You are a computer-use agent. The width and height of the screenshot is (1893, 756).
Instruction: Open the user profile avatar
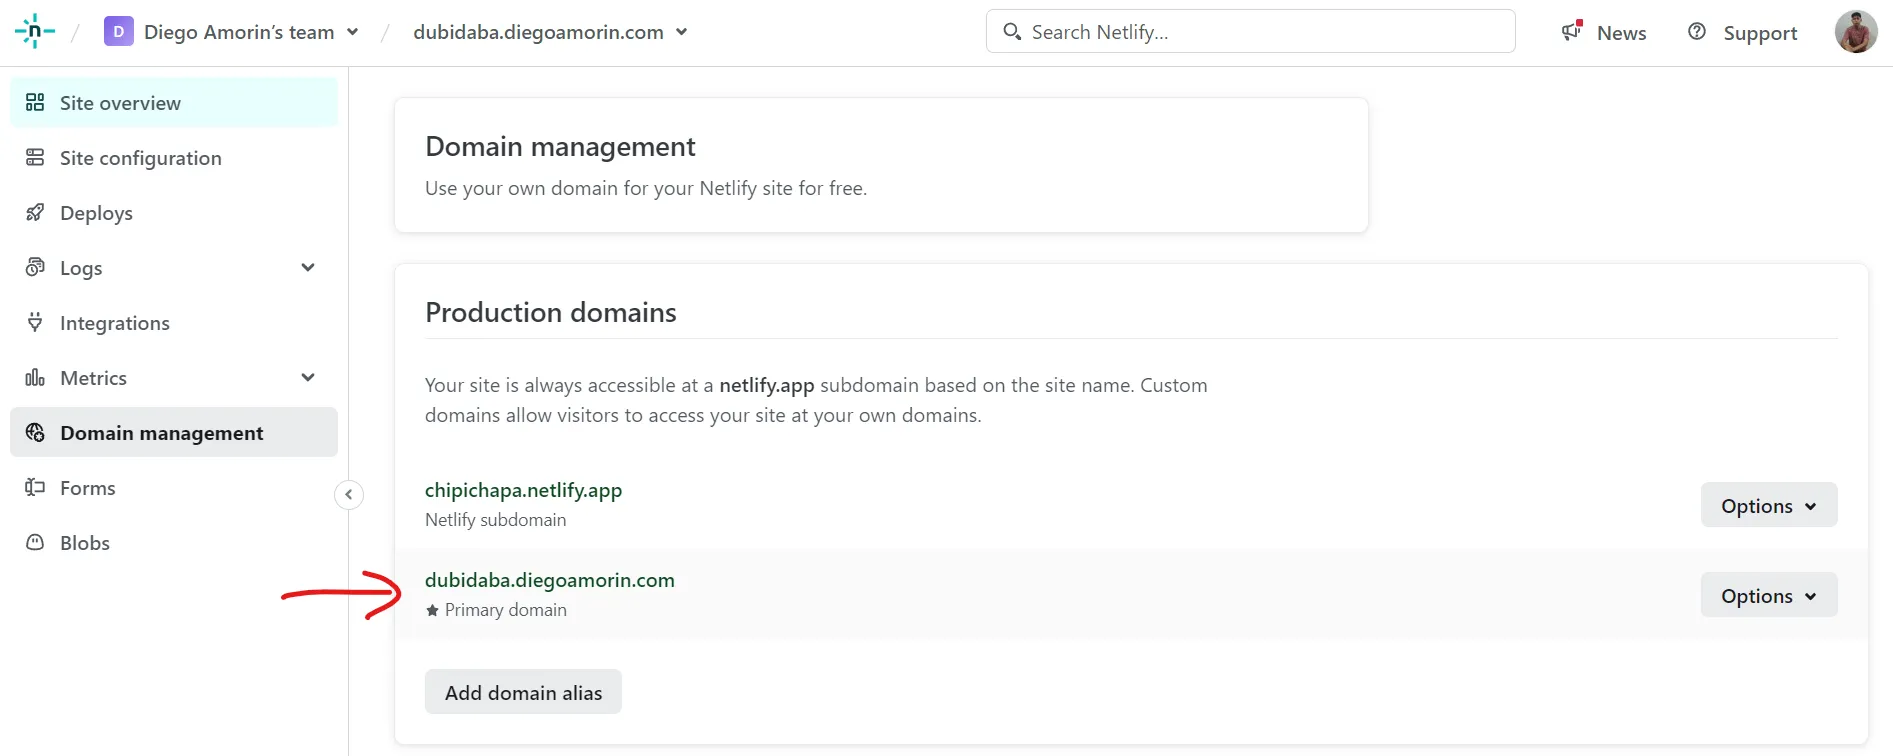click(1856, 32)
